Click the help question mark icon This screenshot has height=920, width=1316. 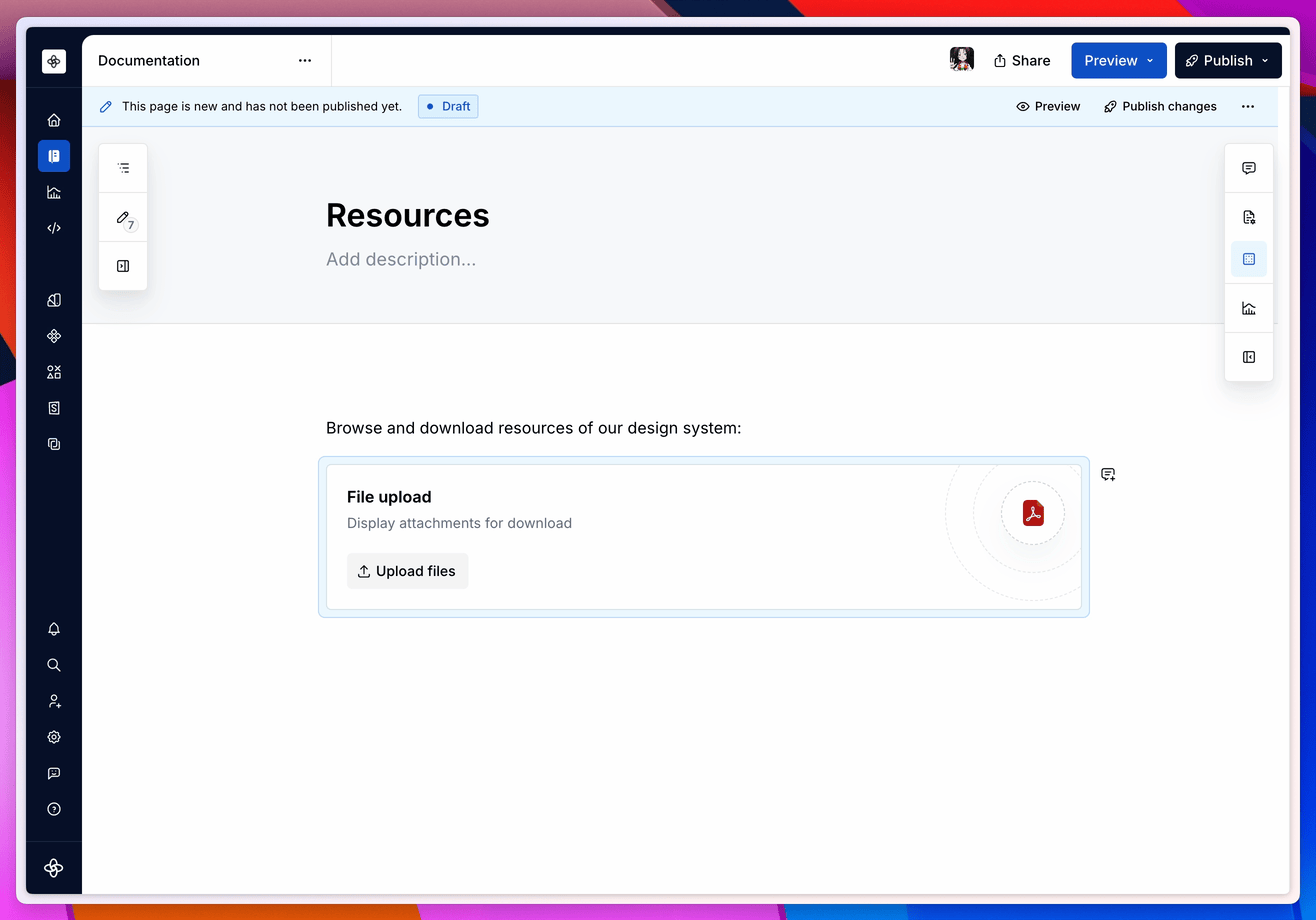tap(54, 809)
